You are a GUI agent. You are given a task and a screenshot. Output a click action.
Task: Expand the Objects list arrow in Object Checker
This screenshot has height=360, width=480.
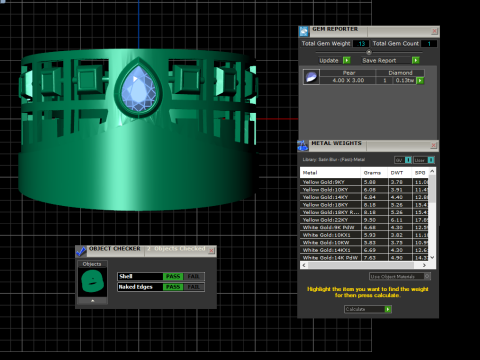click(x=93, y=301)
